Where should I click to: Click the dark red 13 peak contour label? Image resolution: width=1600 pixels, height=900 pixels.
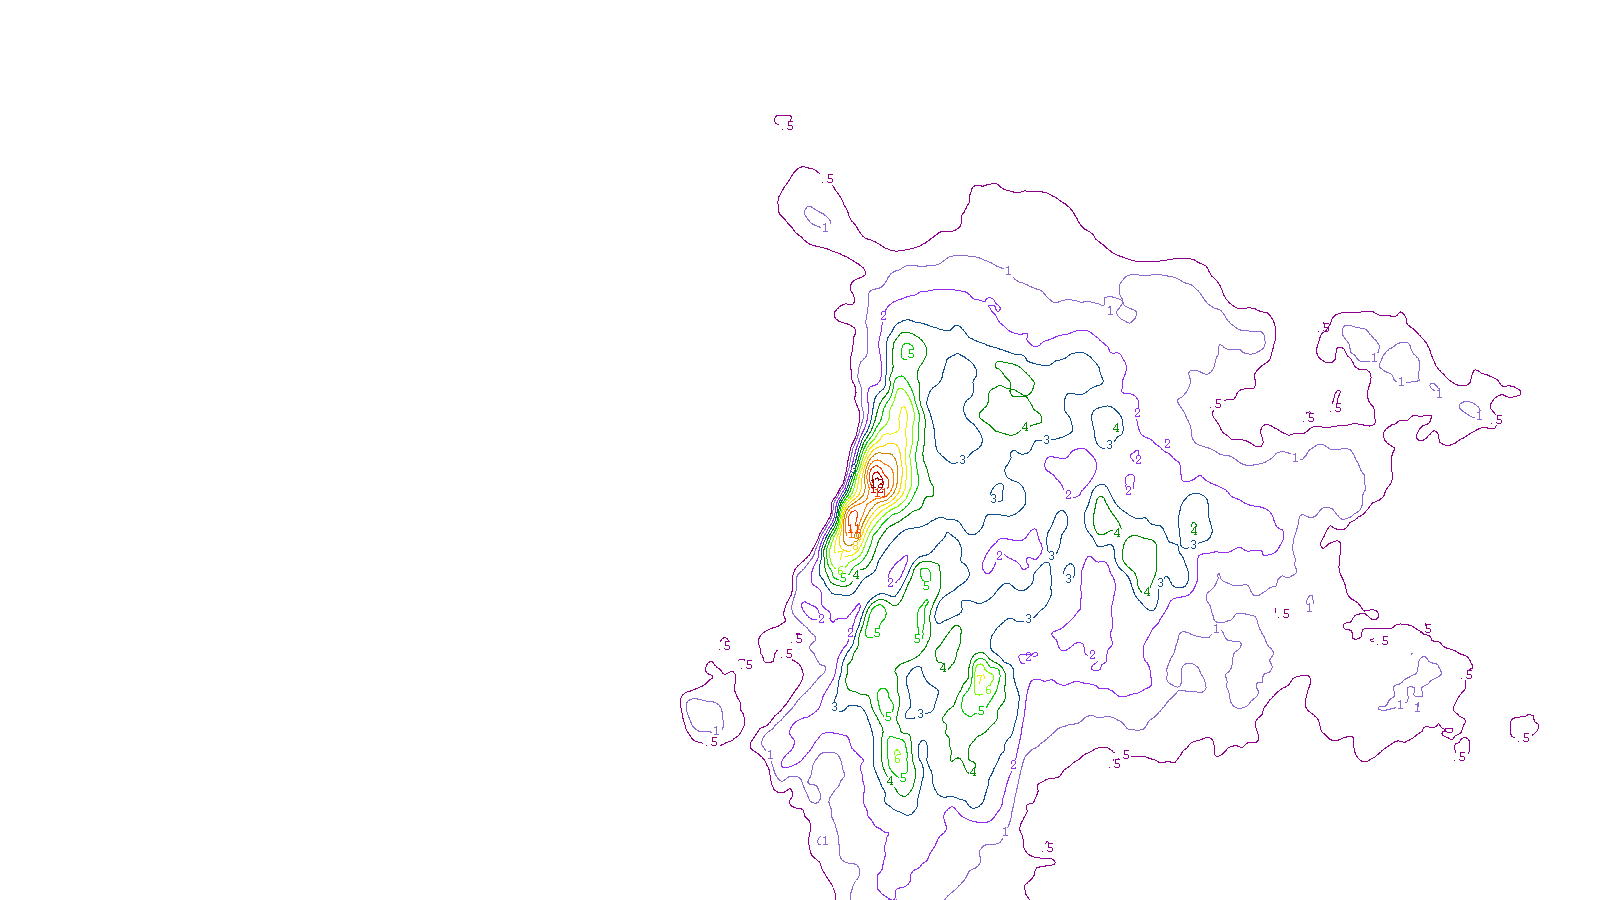877,482
